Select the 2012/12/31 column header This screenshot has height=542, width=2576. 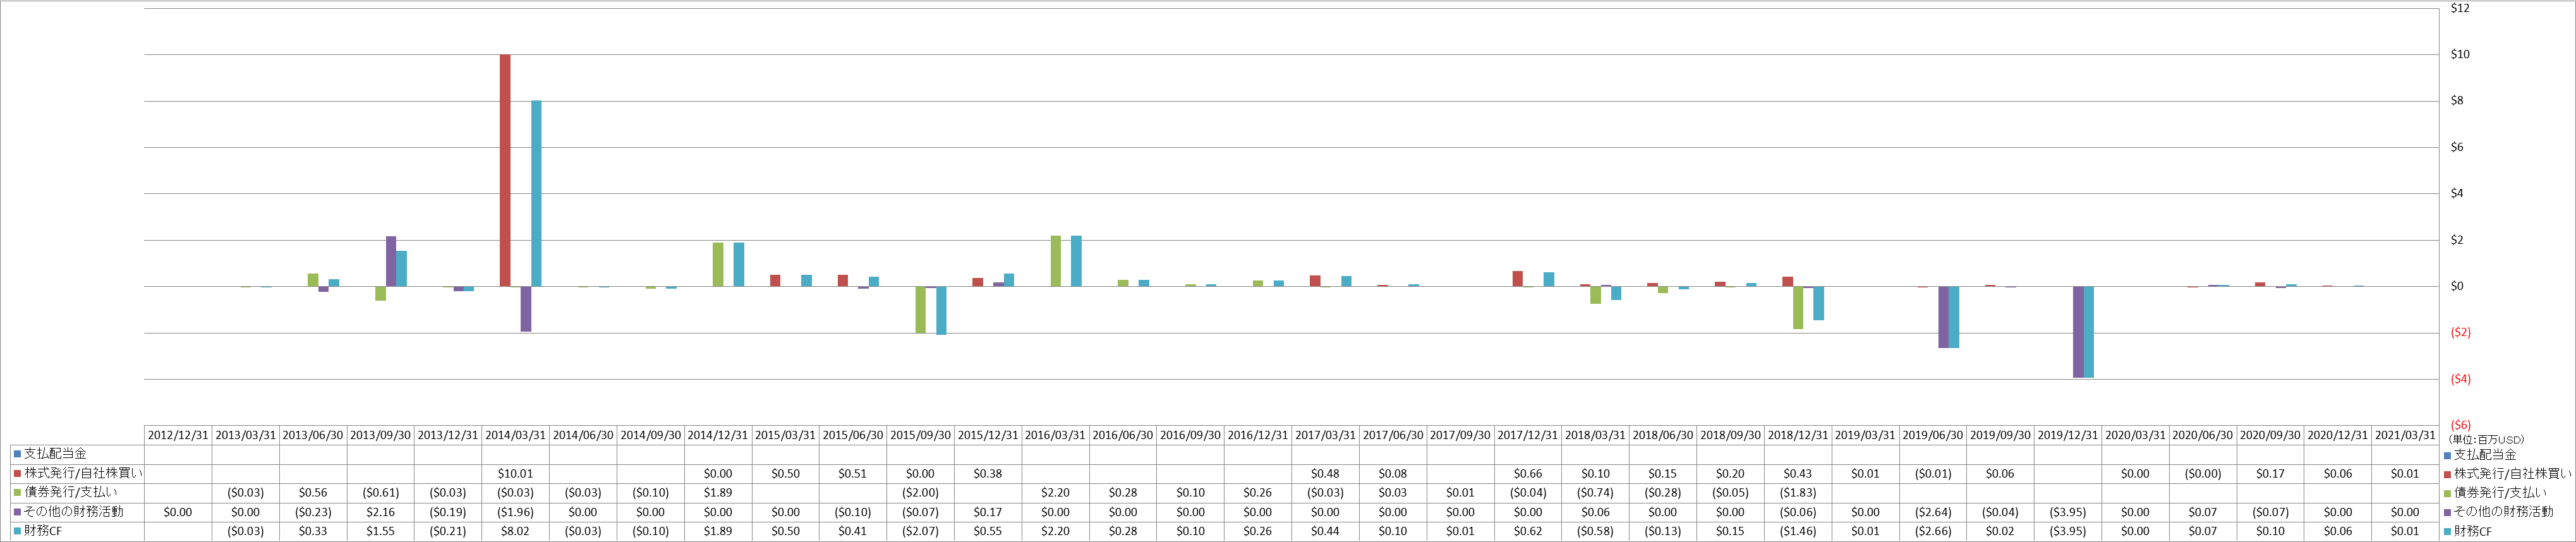(178, 435)
